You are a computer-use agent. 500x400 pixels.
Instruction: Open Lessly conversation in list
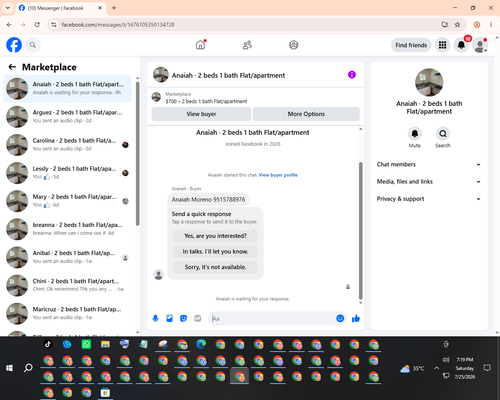pyautogui.click(x=68, y=173)
